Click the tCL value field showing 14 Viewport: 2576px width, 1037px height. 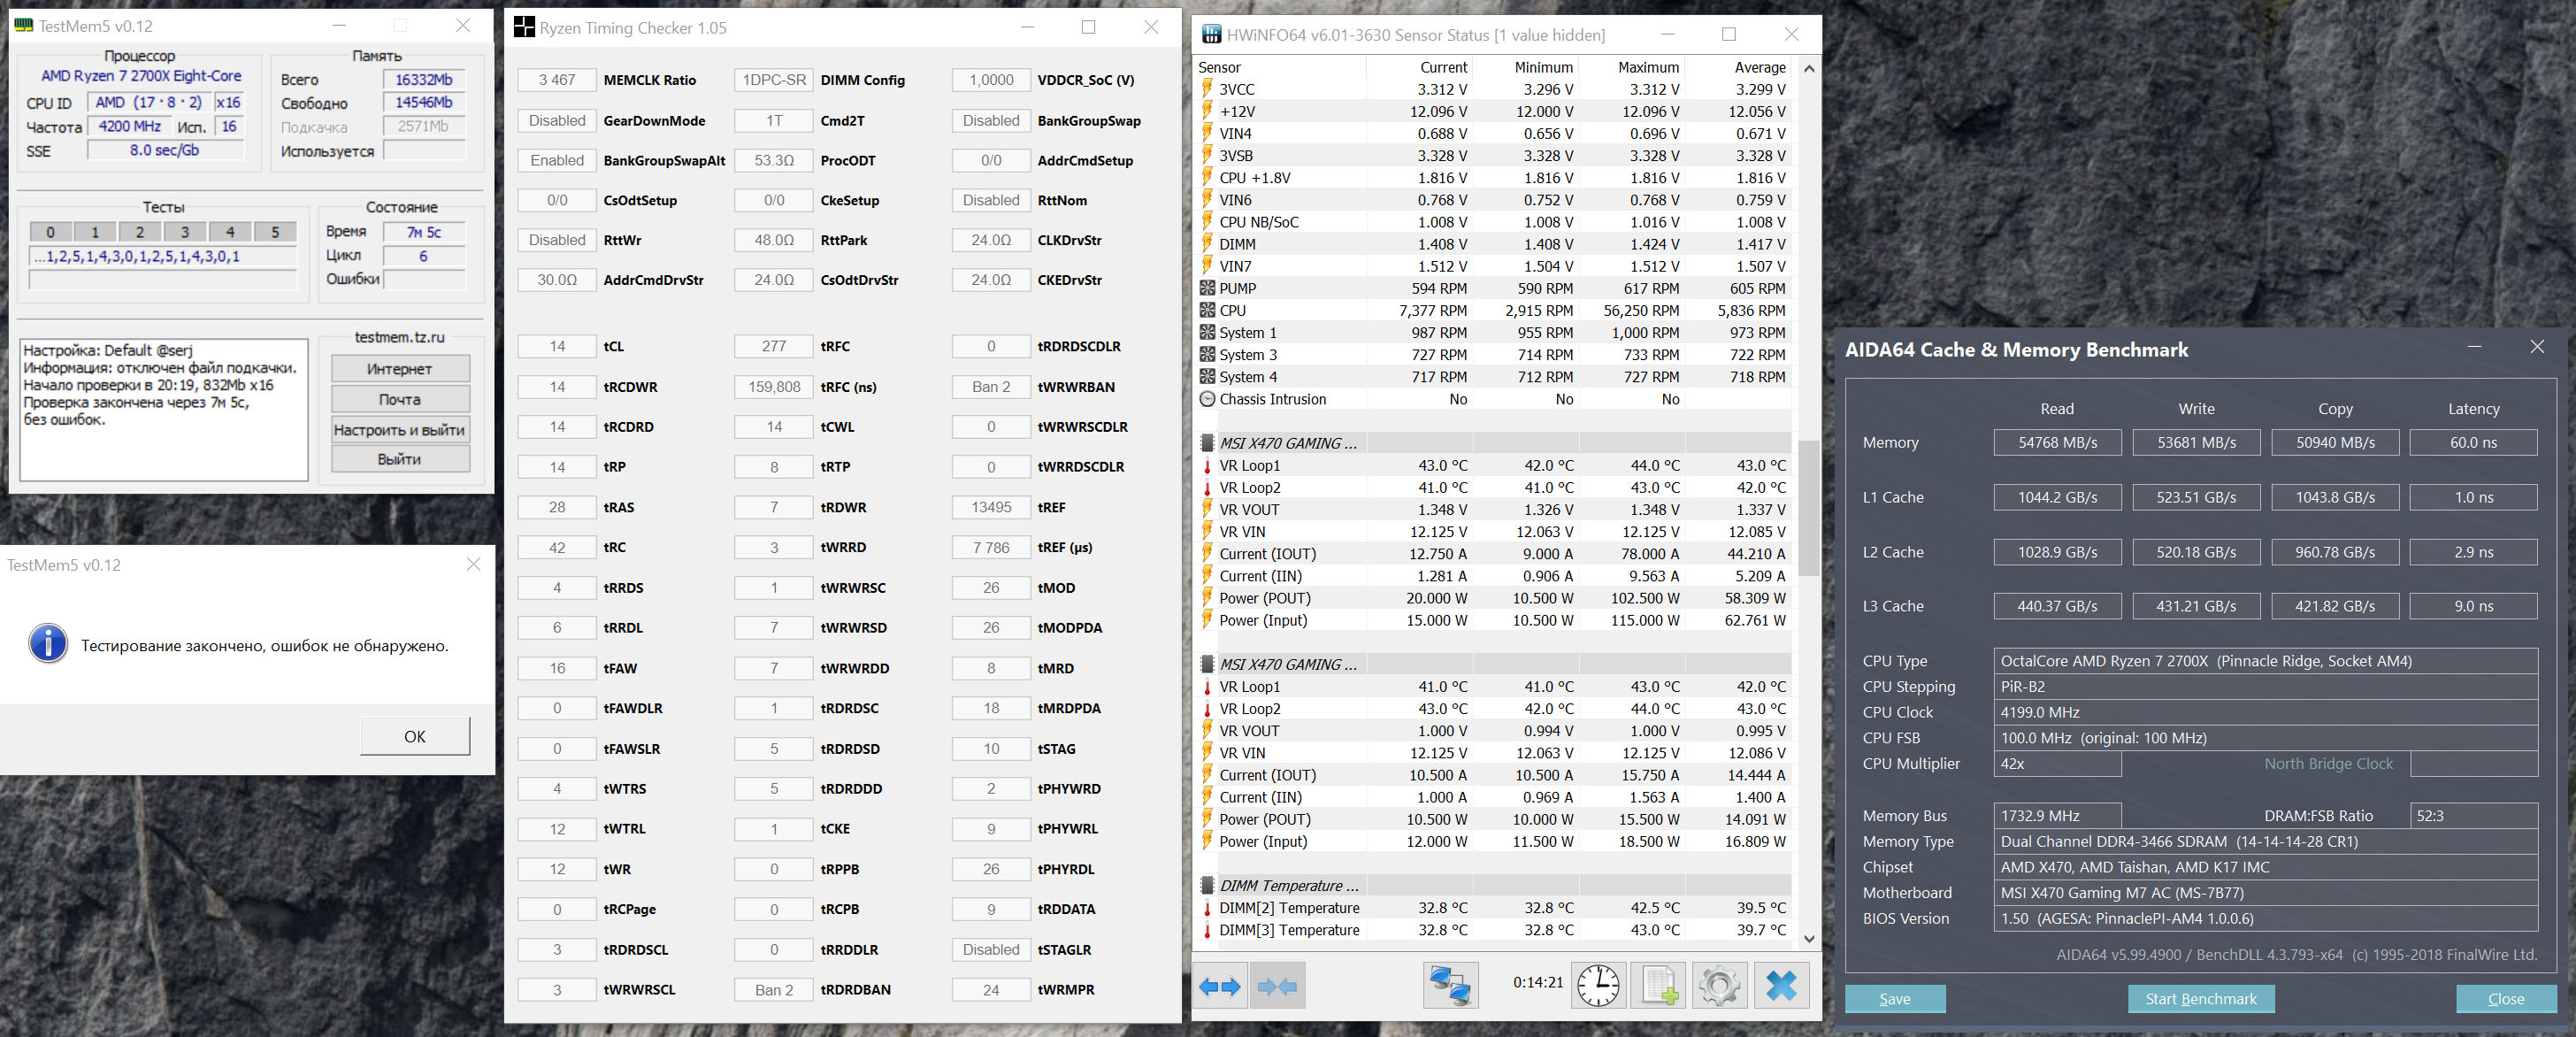pos(557,347)
